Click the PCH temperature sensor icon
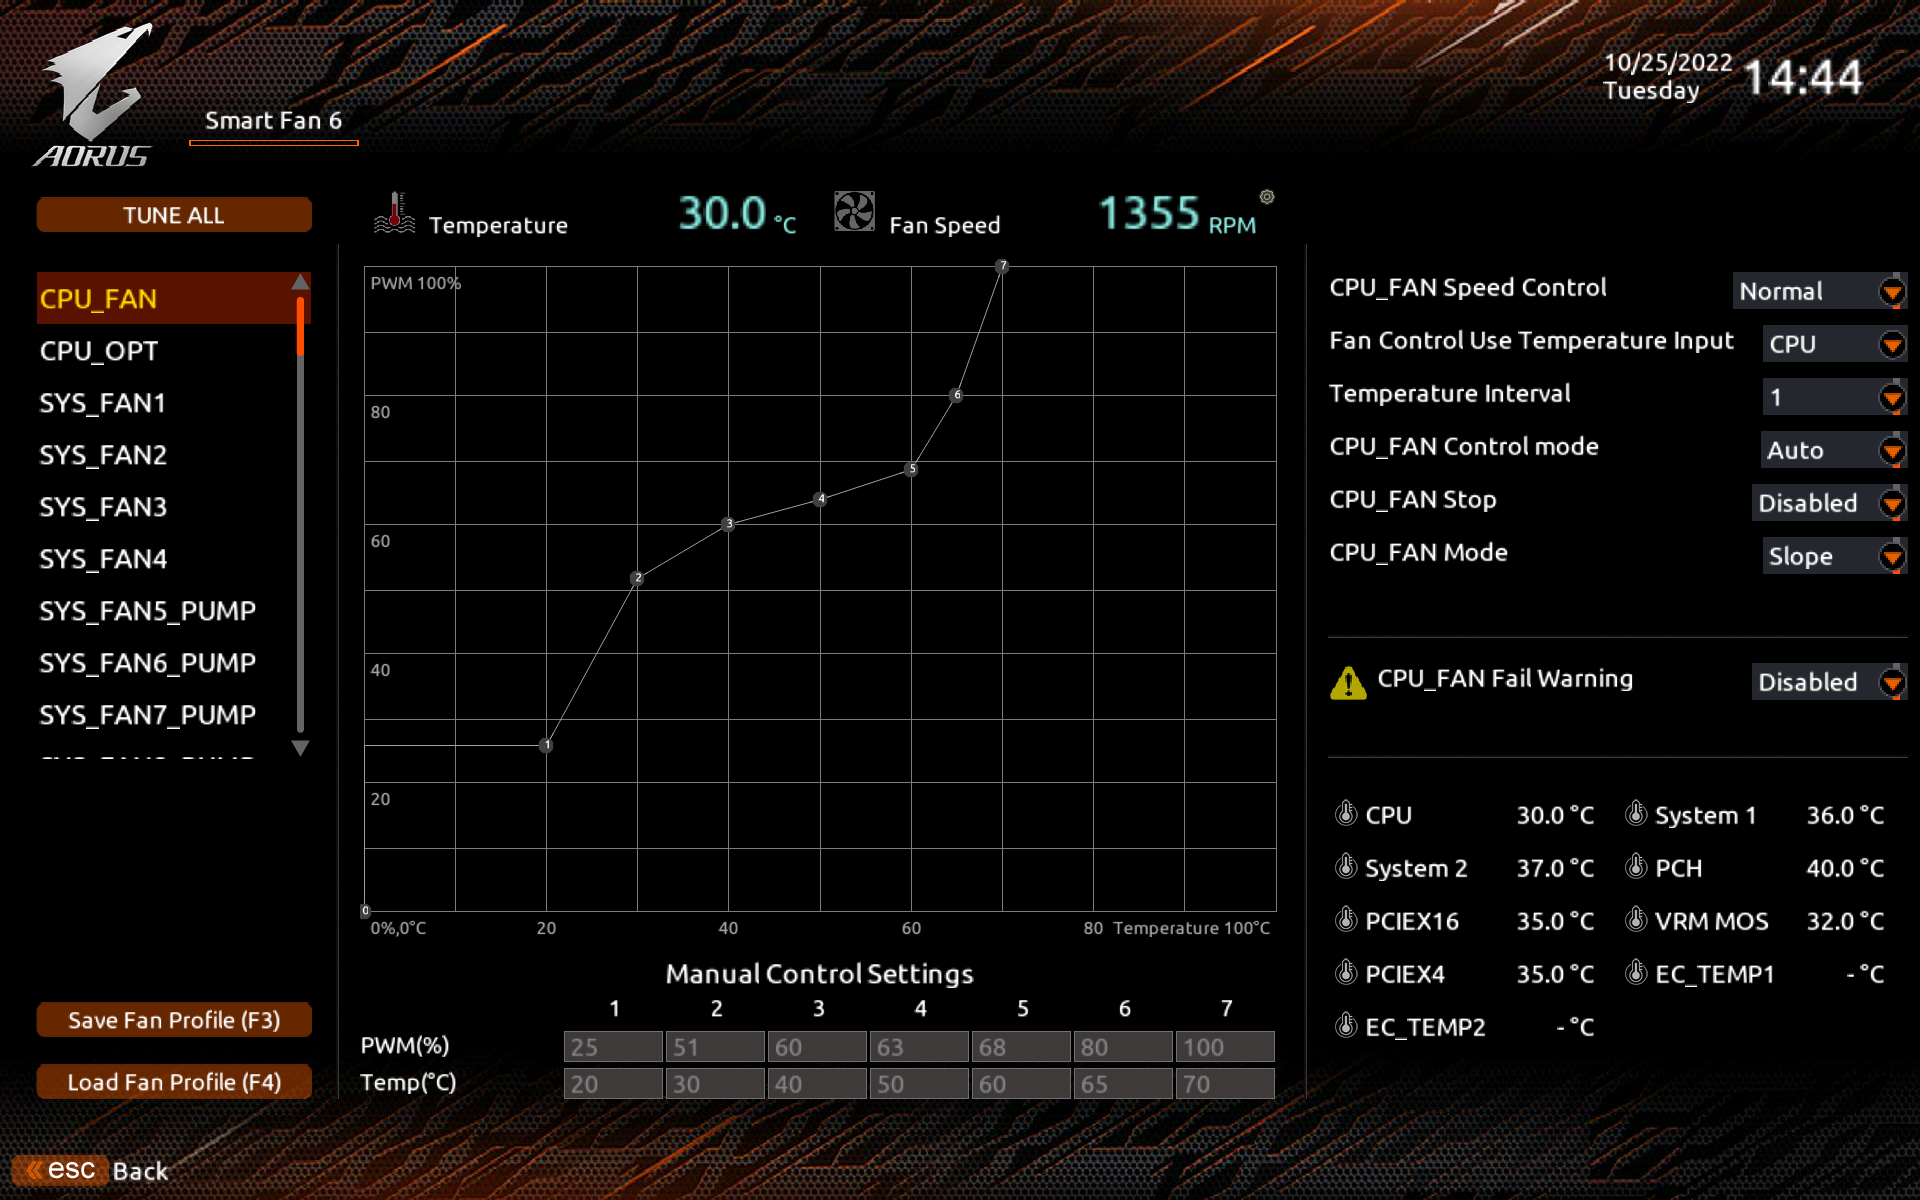The image size is (1920, 1200). (x=1636, y=867)
